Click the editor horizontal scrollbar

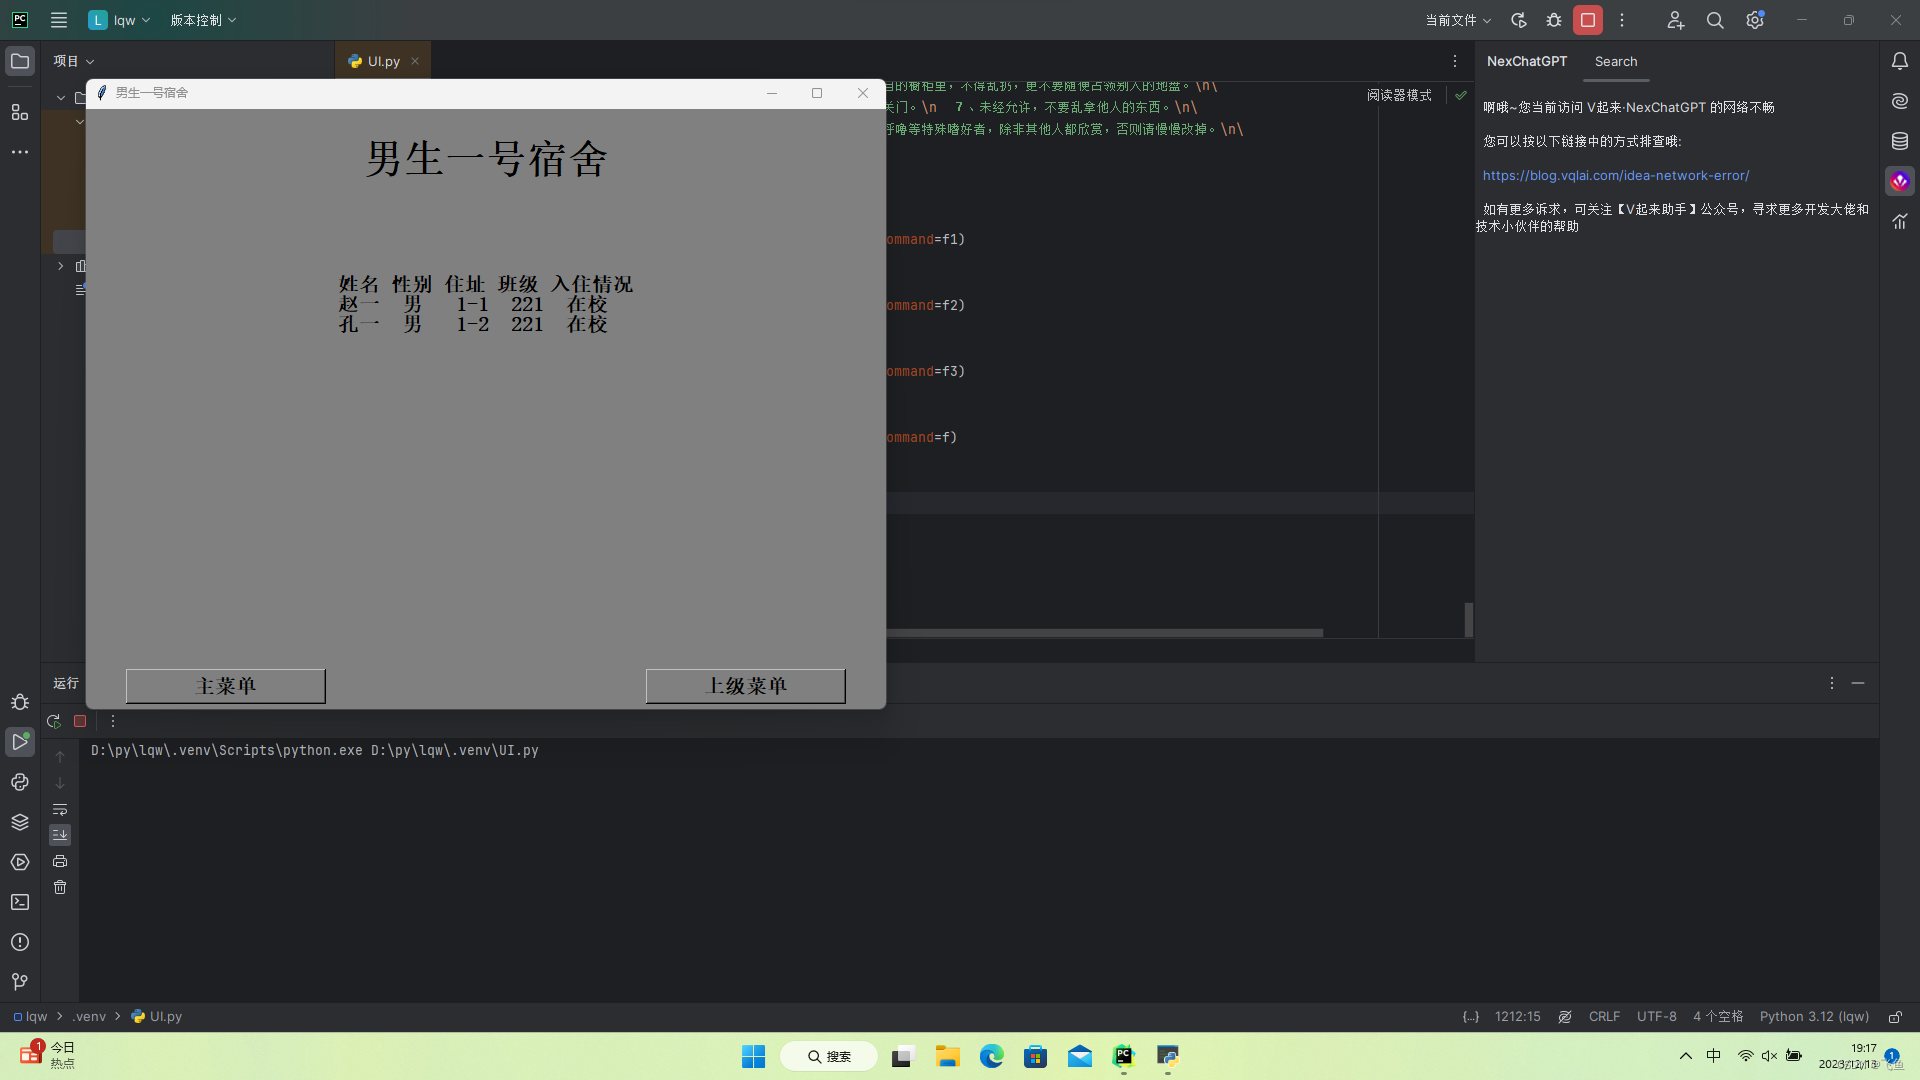point(1104,632)
